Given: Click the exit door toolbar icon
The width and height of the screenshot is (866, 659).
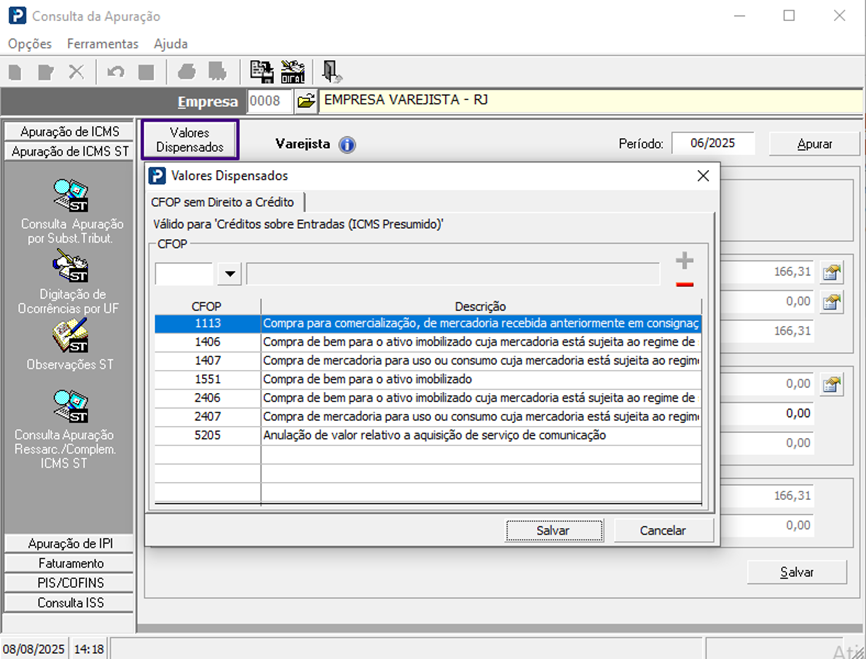Looking at the screenshot, I should pos(331,72).
